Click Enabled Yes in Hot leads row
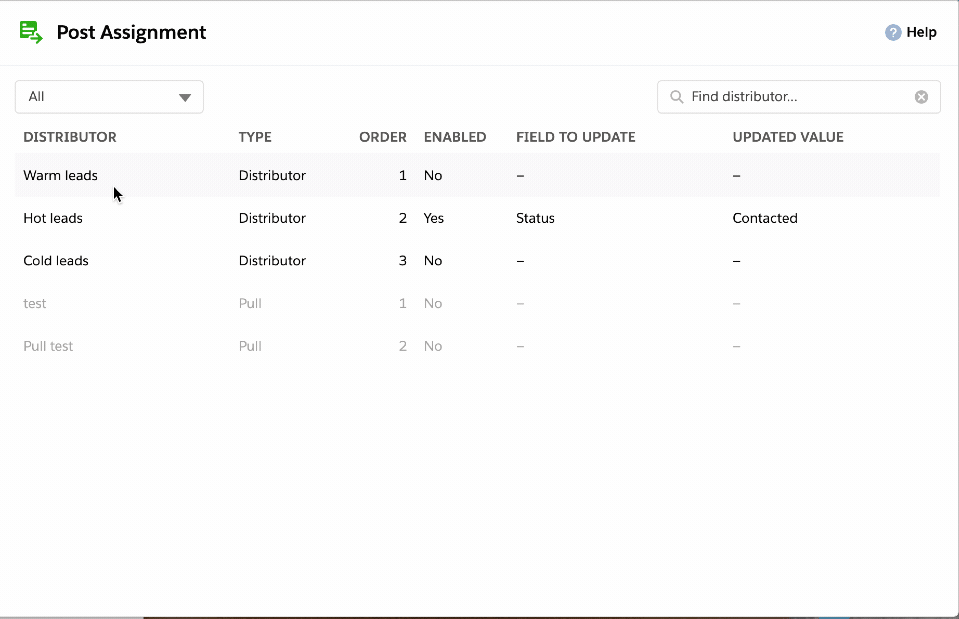This screenshot has width=959, height=619. click(434, 218)
